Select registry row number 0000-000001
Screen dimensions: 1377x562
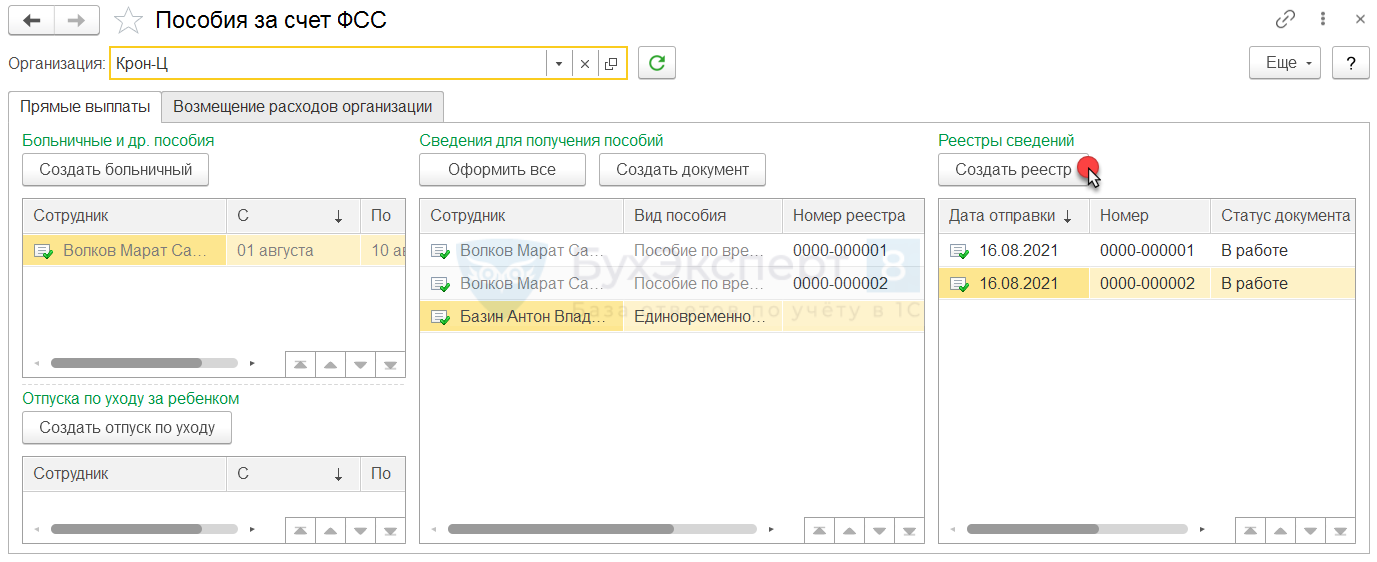[x=1146, y=250]
